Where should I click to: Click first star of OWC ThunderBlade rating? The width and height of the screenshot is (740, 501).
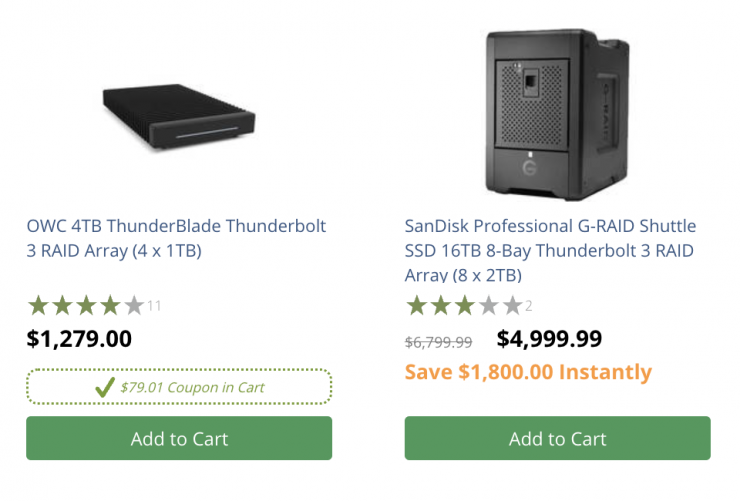coord(38,305)
